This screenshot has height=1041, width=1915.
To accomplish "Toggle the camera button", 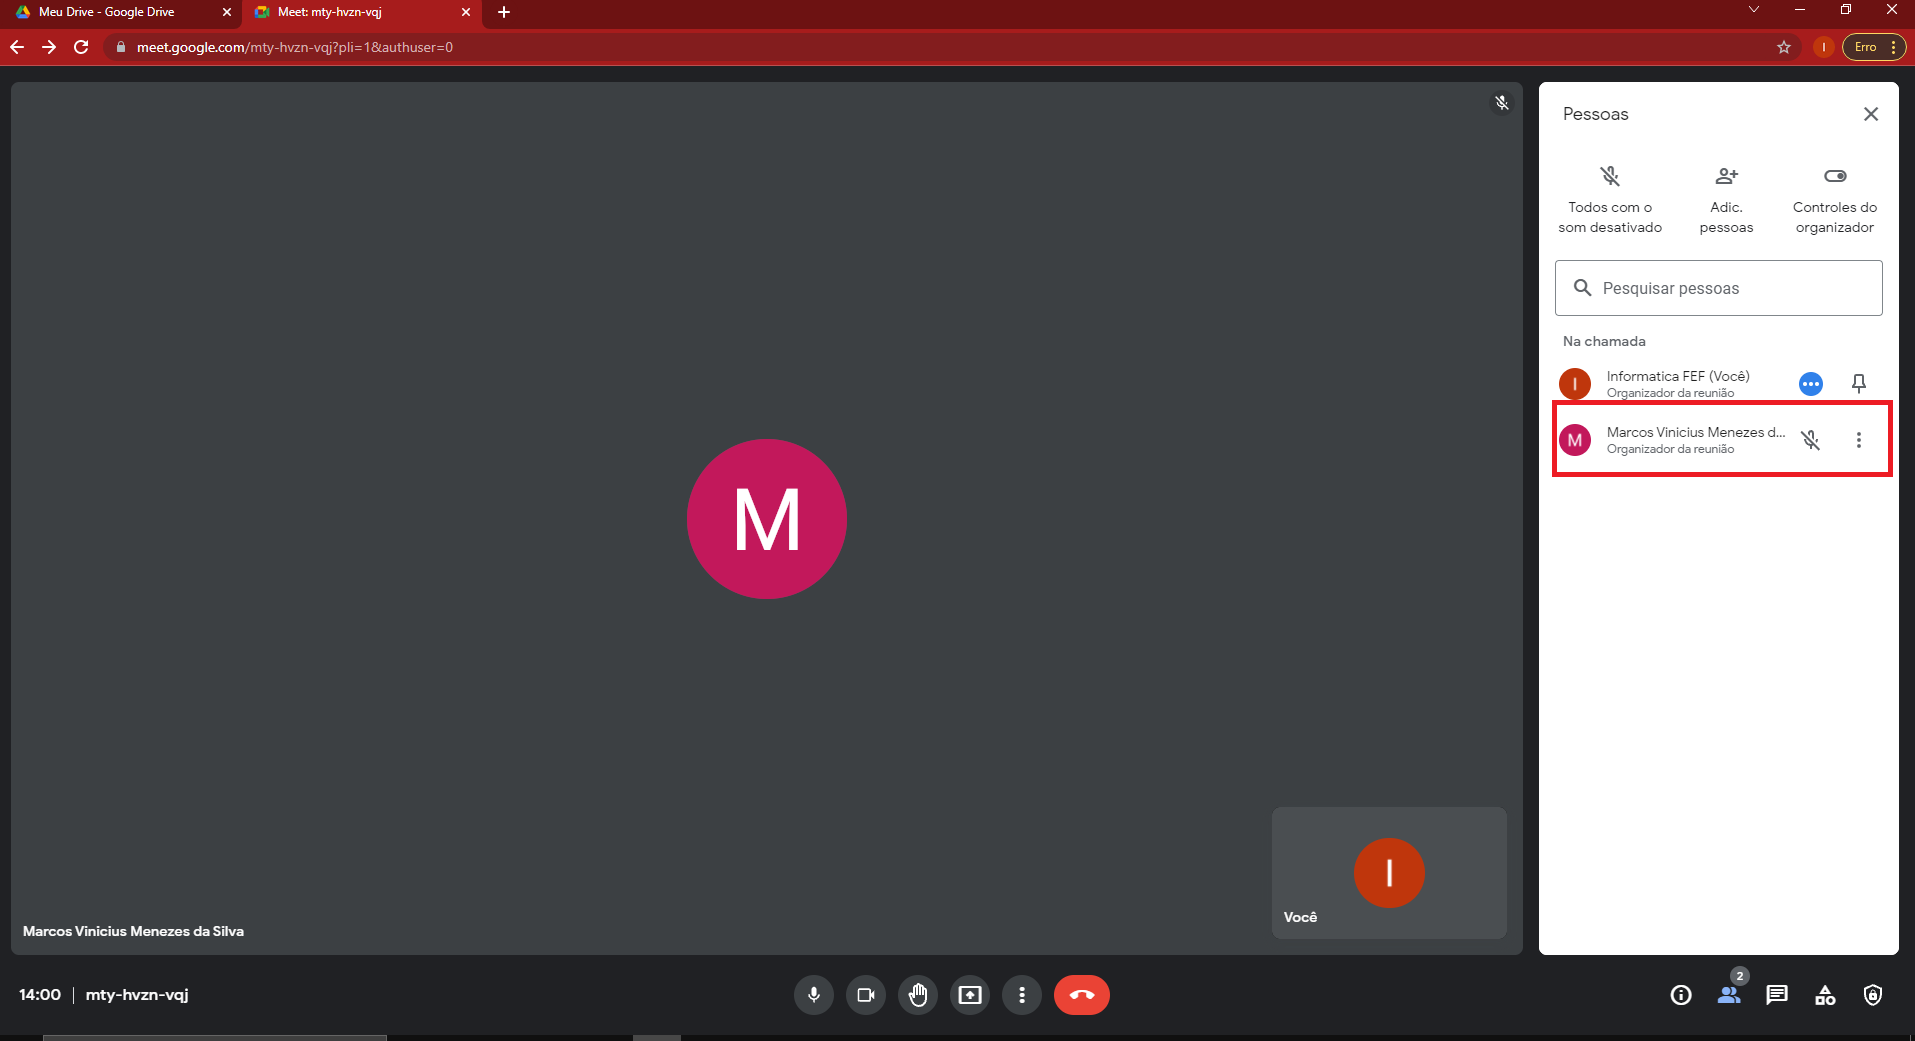I will (866, 995).
